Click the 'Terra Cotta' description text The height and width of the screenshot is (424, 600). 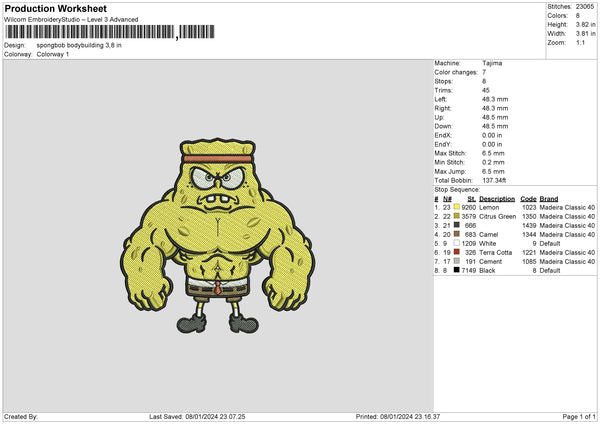click(496, 253)
